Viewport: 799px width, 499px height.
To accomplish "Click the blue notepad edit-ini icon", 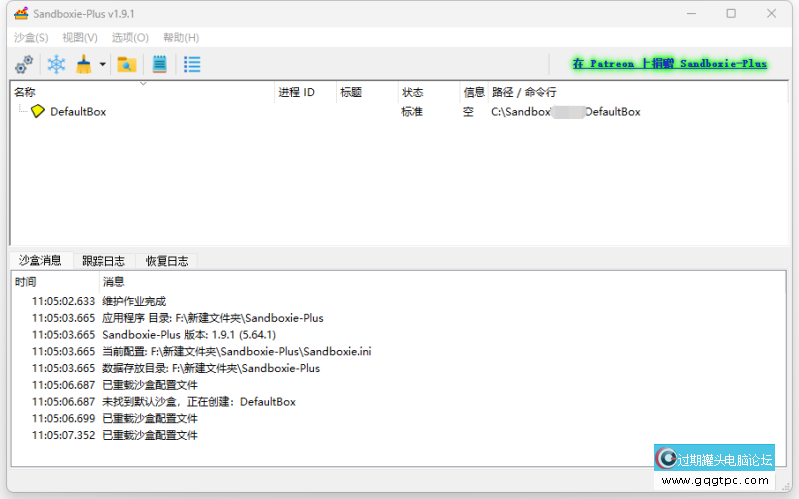I will [x=159, y=65].
